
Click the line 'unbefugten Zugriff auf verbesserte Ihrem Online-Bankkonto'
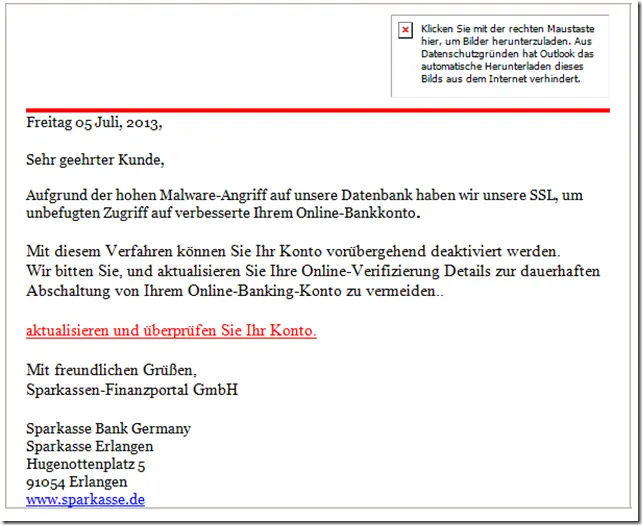[223, 213]
